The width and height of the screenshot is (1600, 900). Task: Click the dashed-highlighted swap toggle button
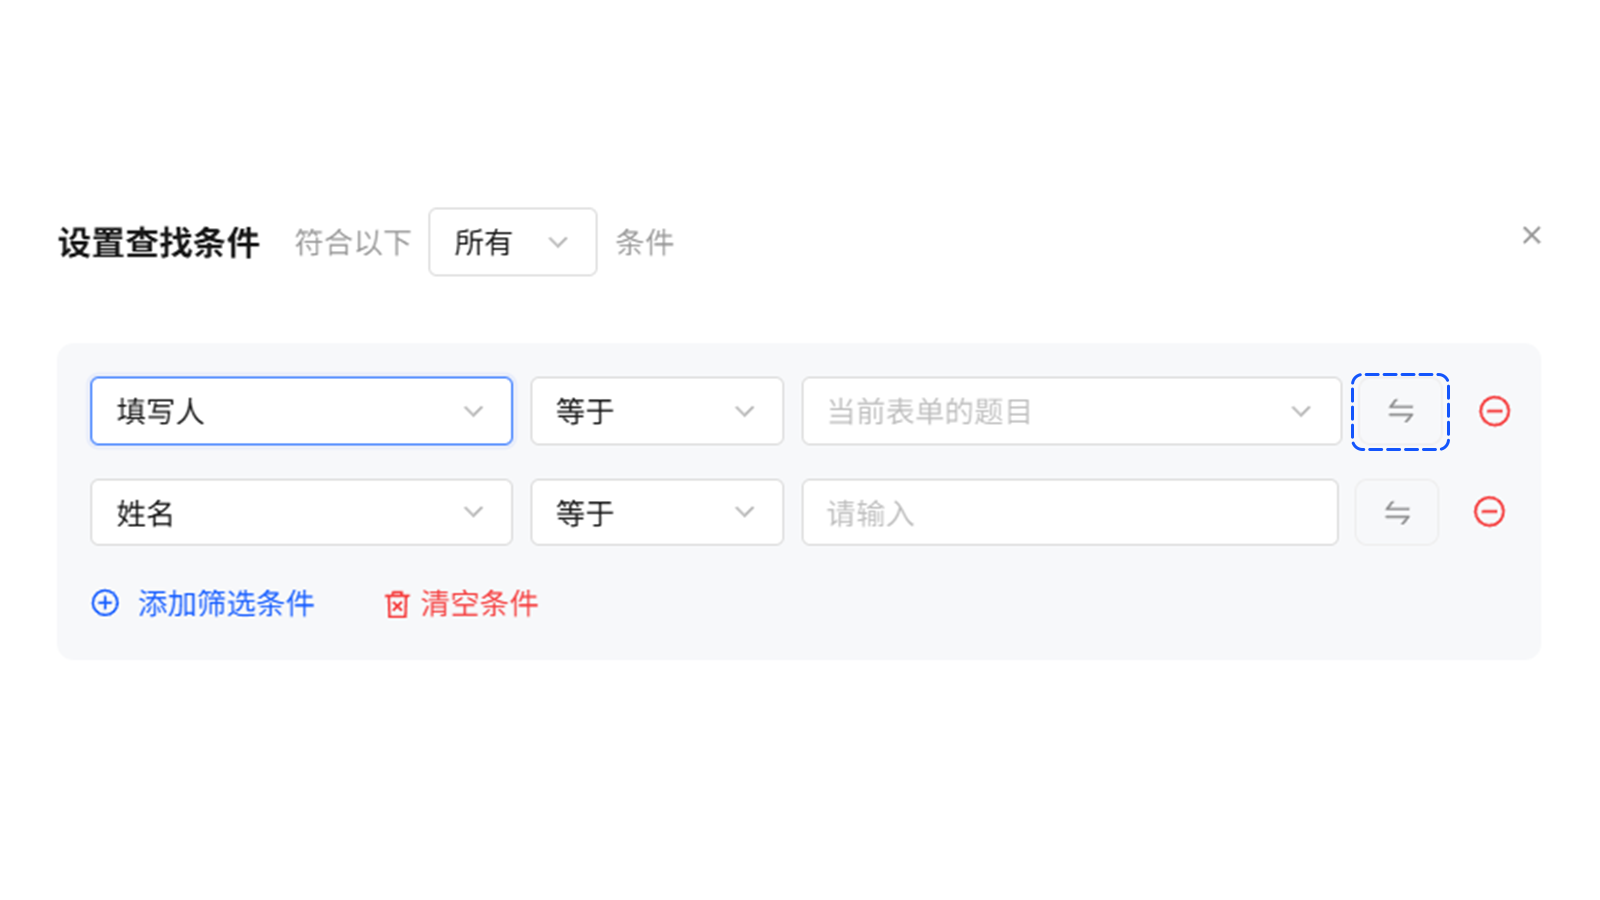(x=1400, y=411)
